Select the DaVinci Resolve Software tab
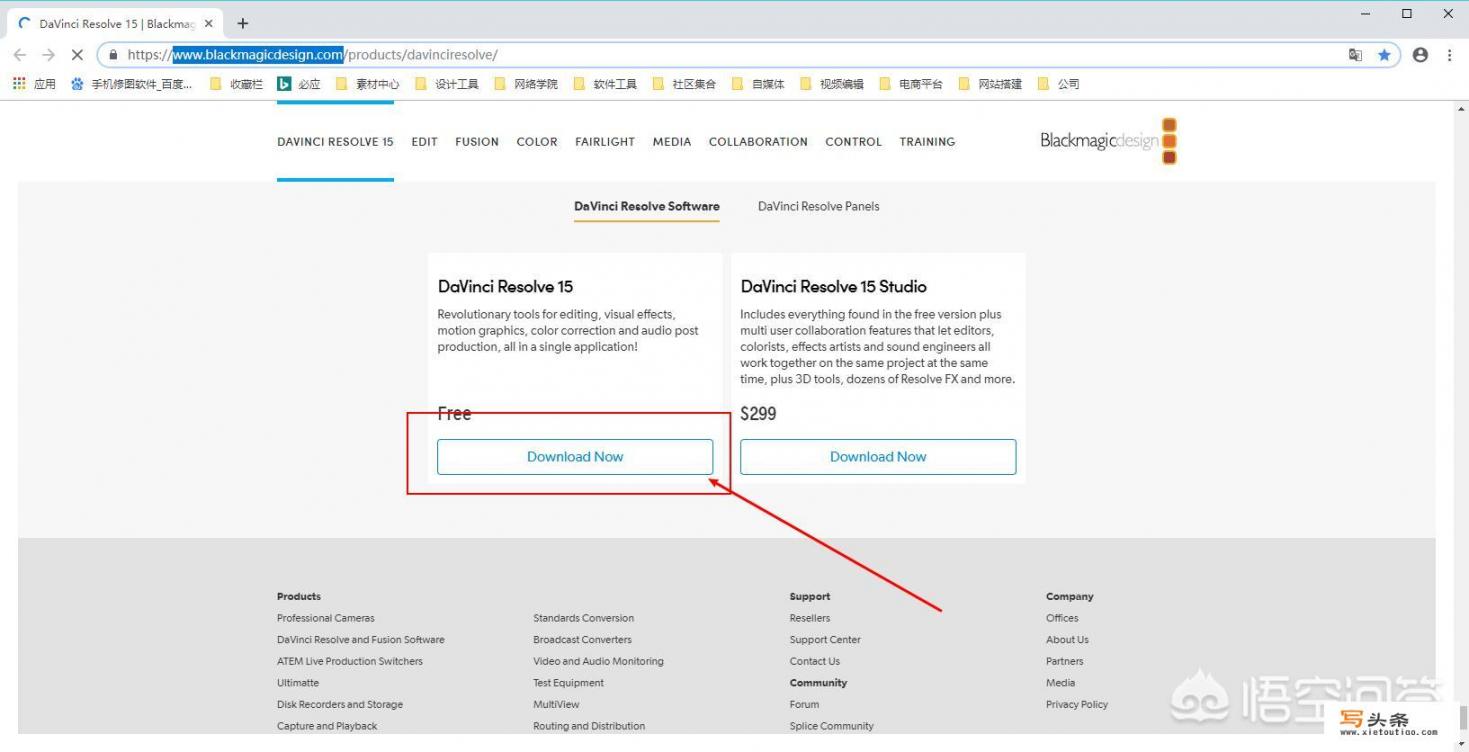1469x752 pixels. (x=647, y=206)
